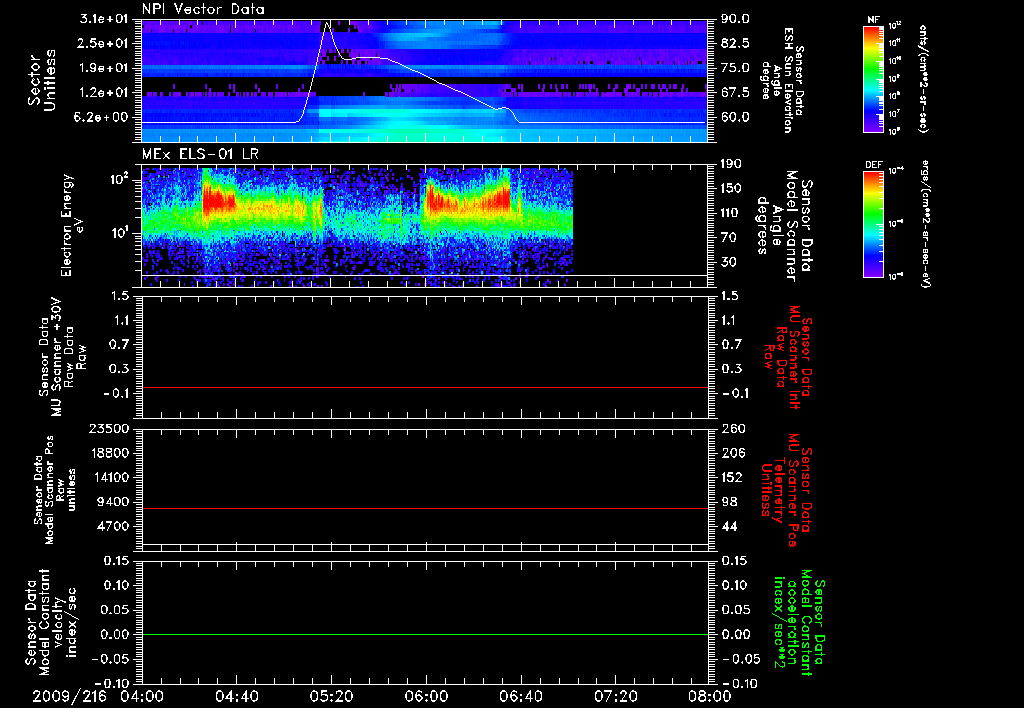Click the "82.5" sun elevation tick value
The height and width of the screenshot is (708, 1024).
(735, 43)
